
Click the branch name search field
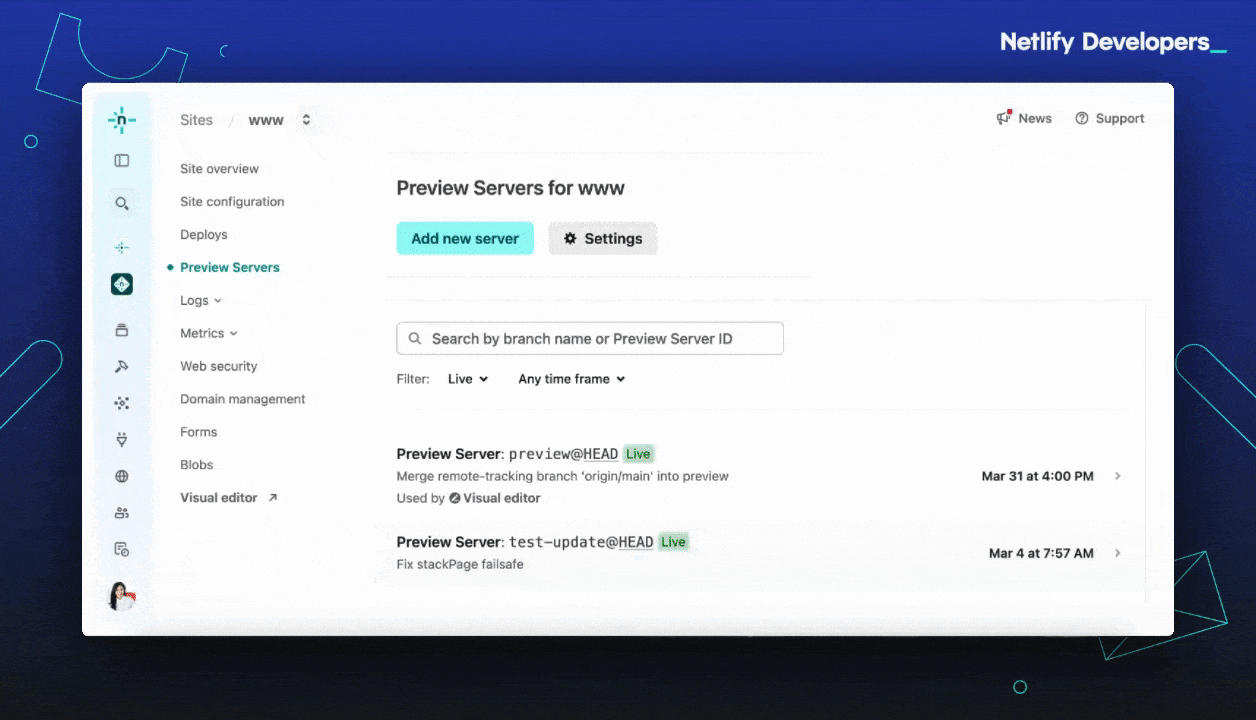[590, 339]
